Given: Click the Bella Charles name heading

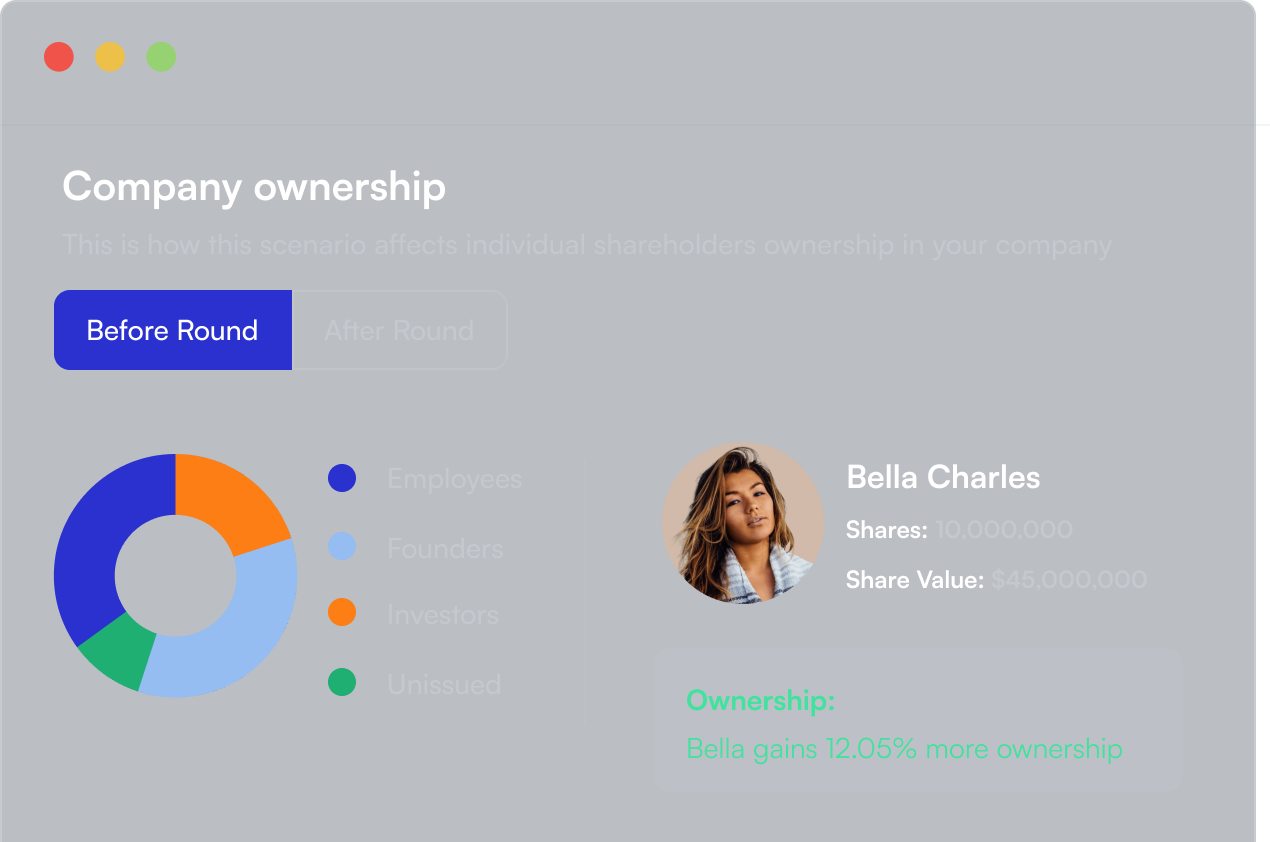Looking at the screenshot, I should coord(942,477).
